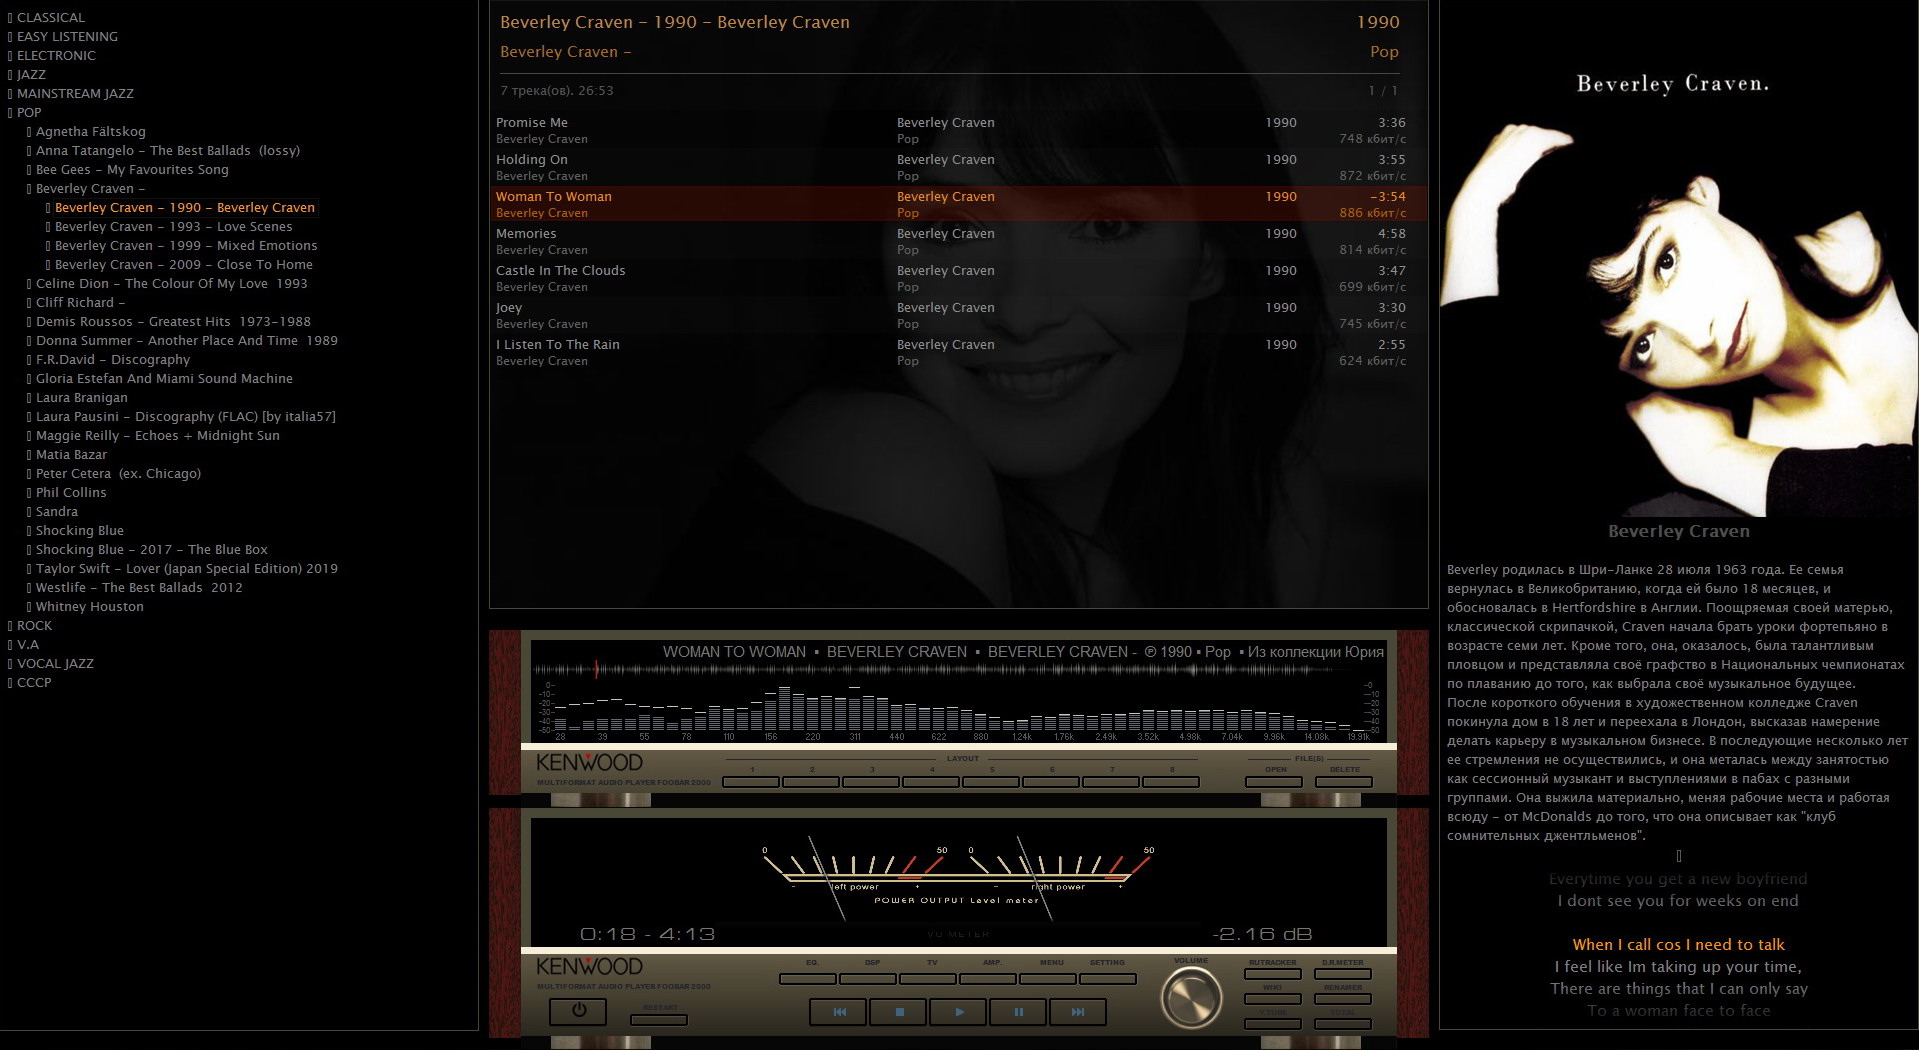Click the volume knob

1191,996
